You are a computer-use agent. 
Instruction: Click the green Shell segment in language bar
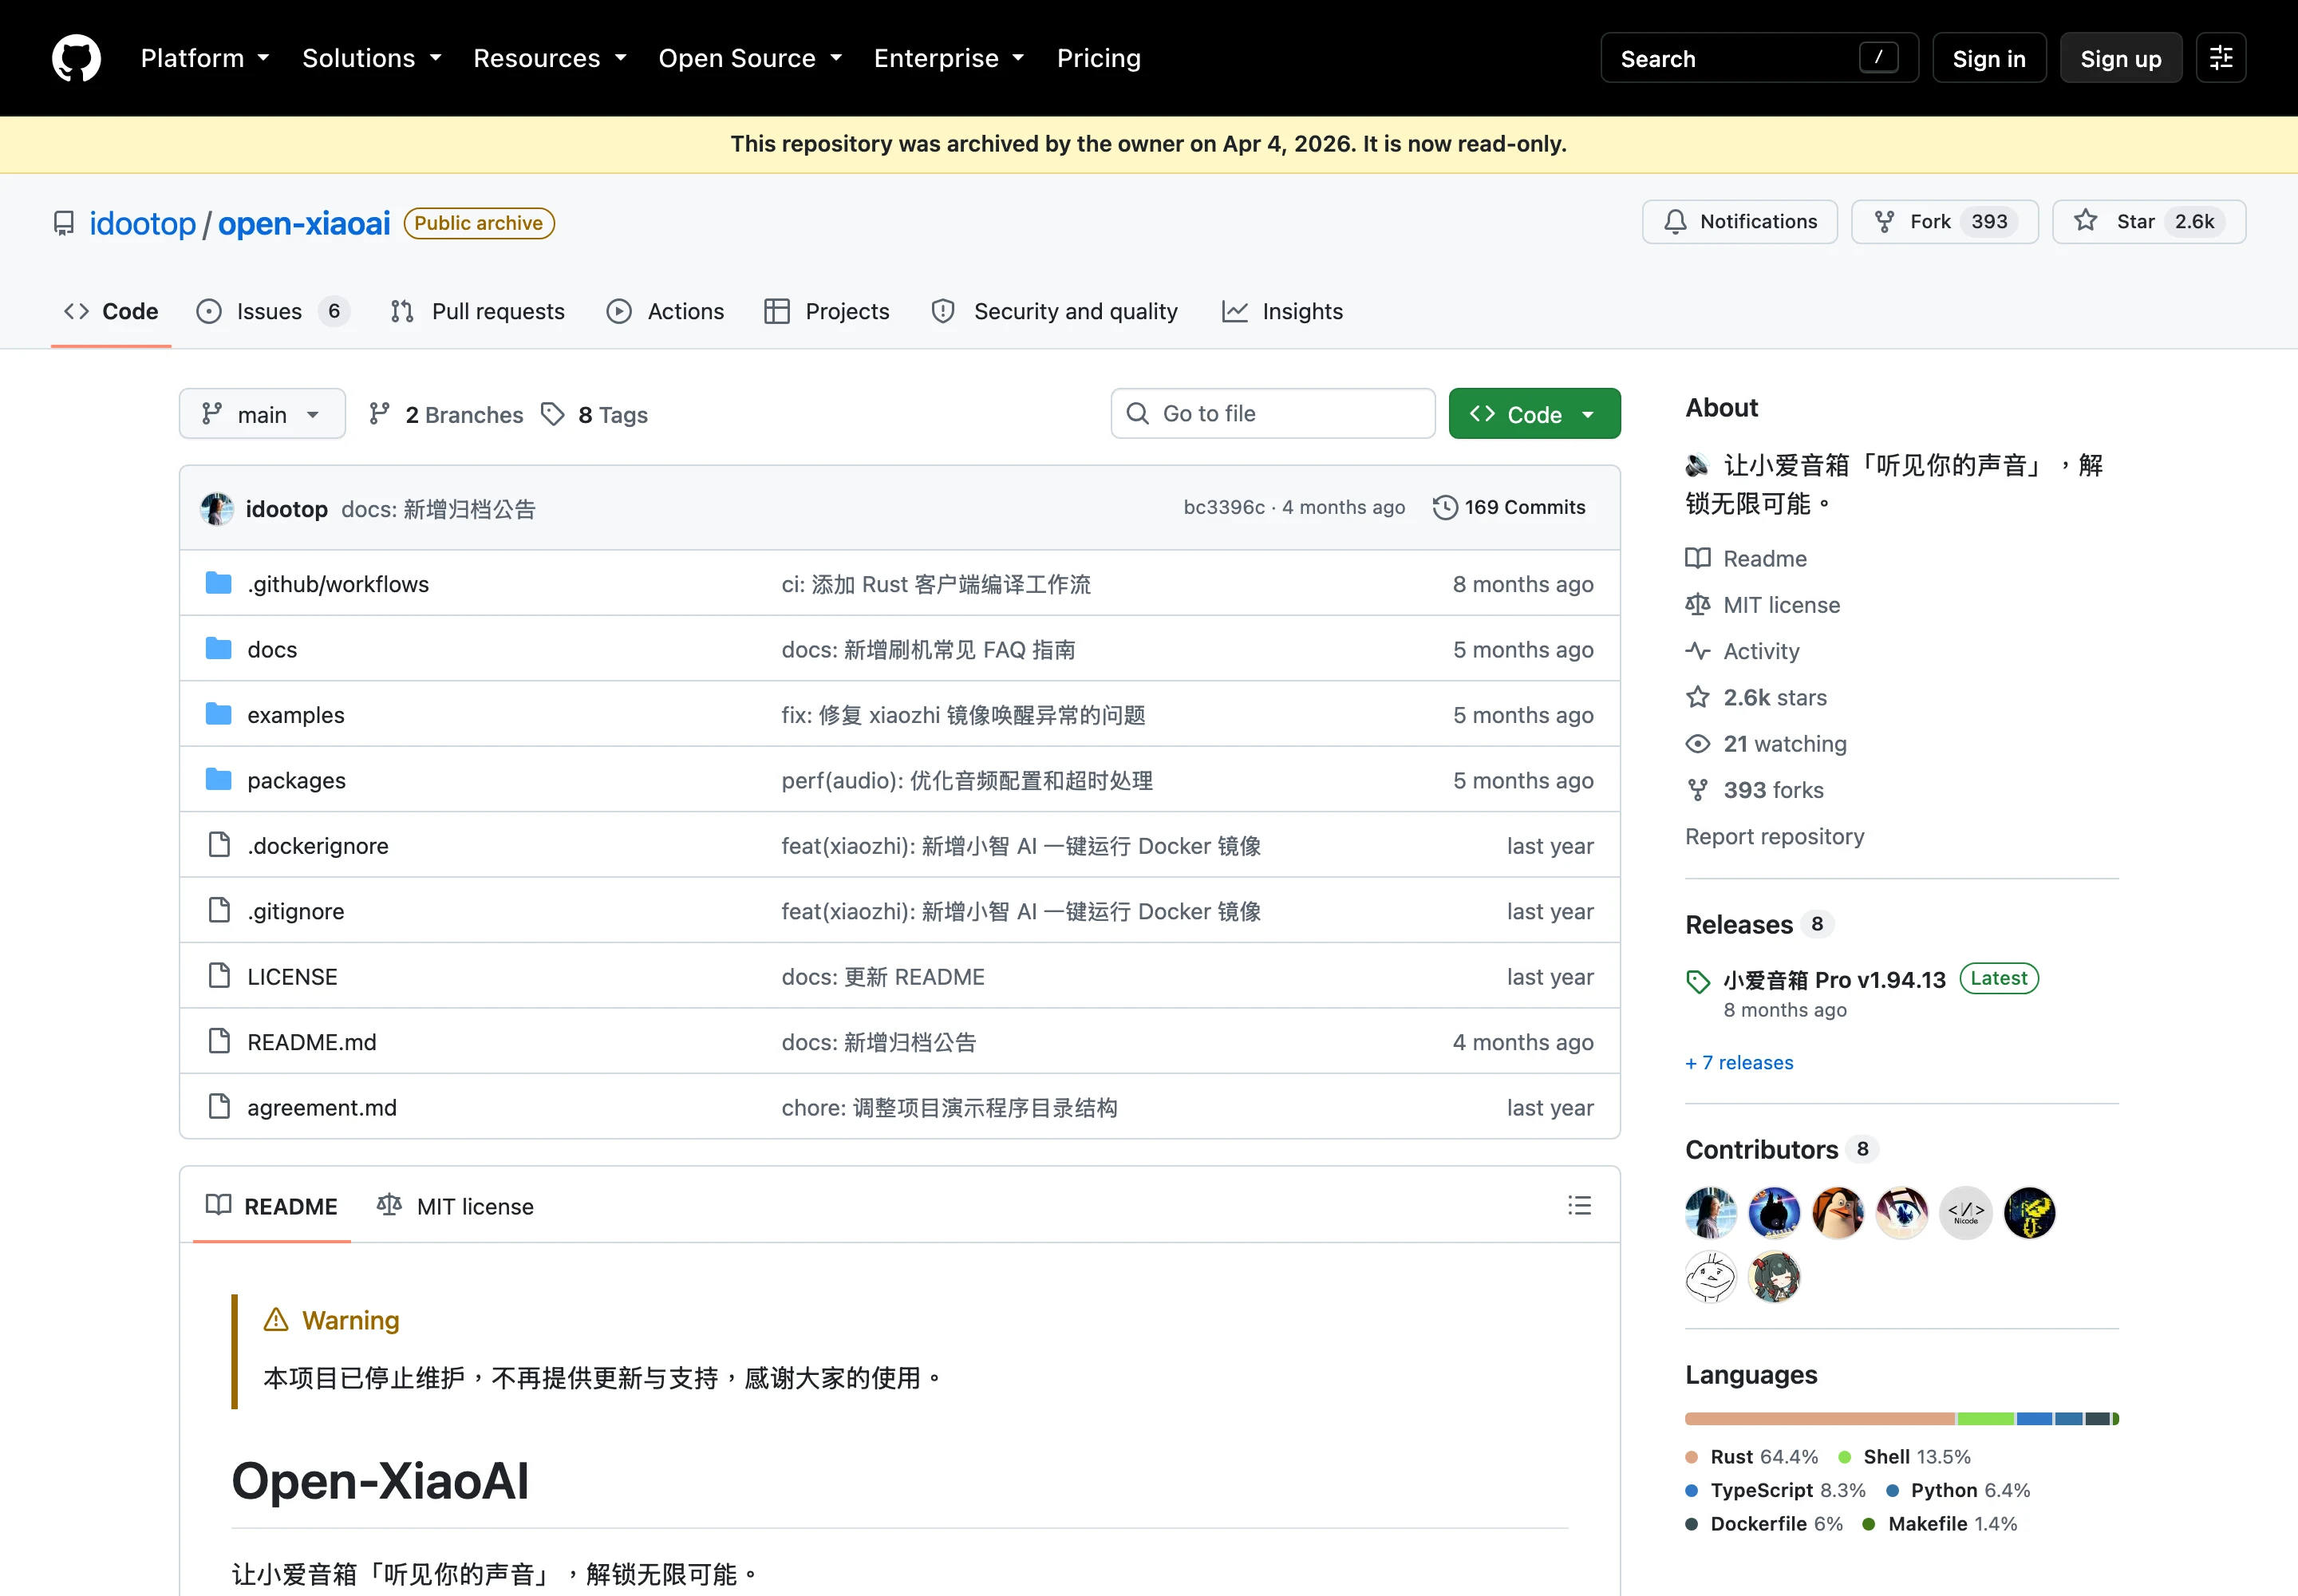click(1985, 1418)
